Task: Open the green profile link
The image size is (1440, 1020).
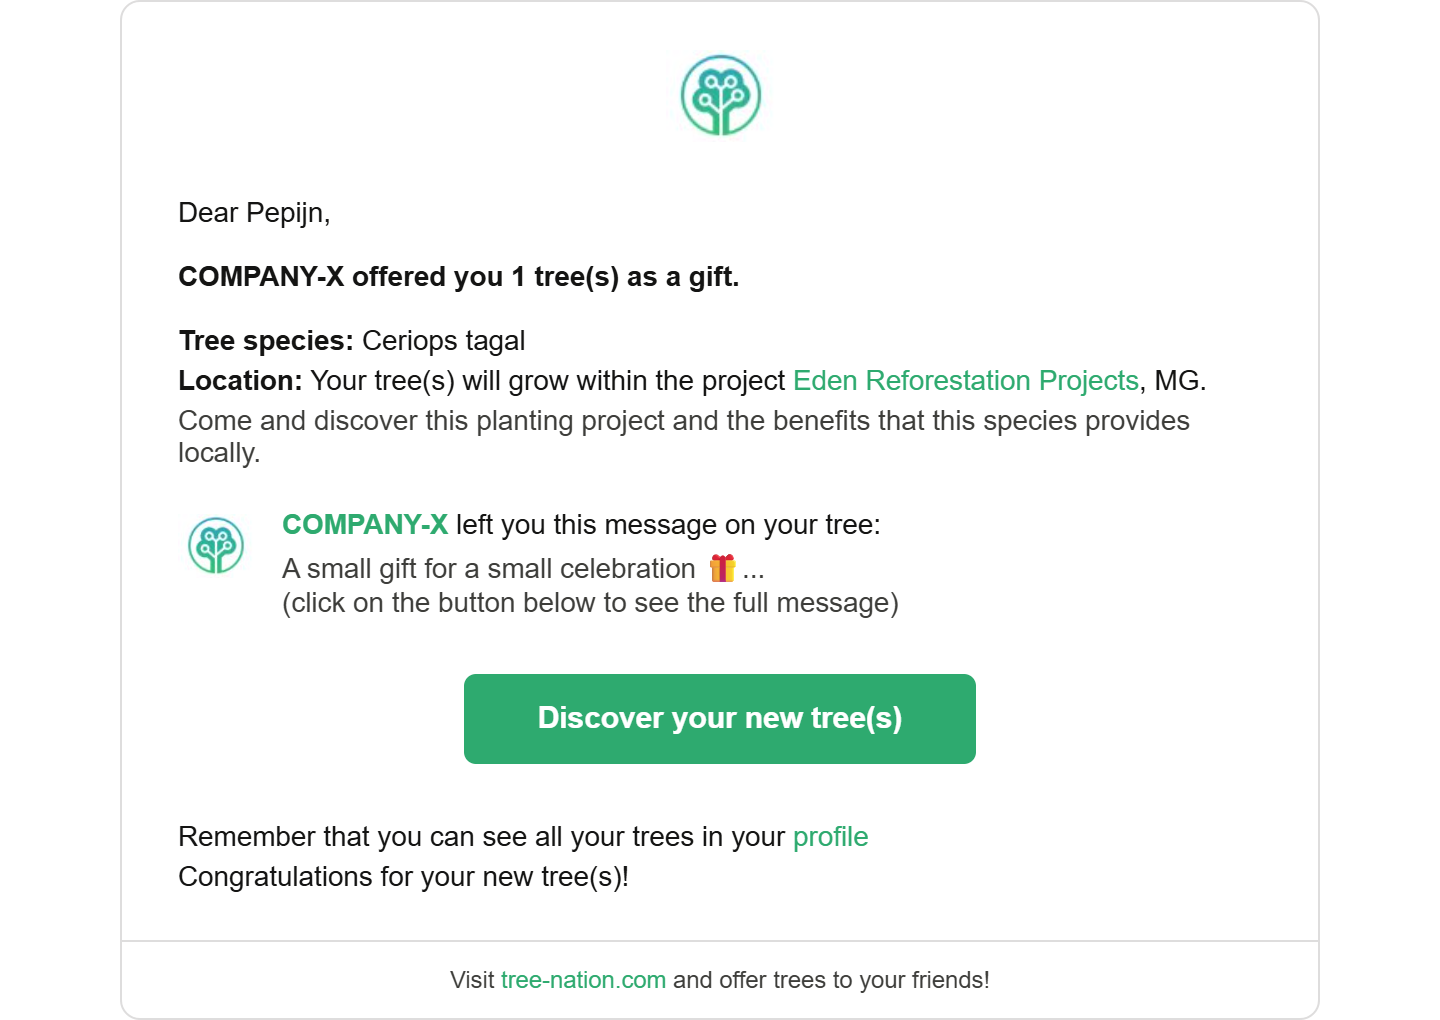Action: (x=830, y=837)
